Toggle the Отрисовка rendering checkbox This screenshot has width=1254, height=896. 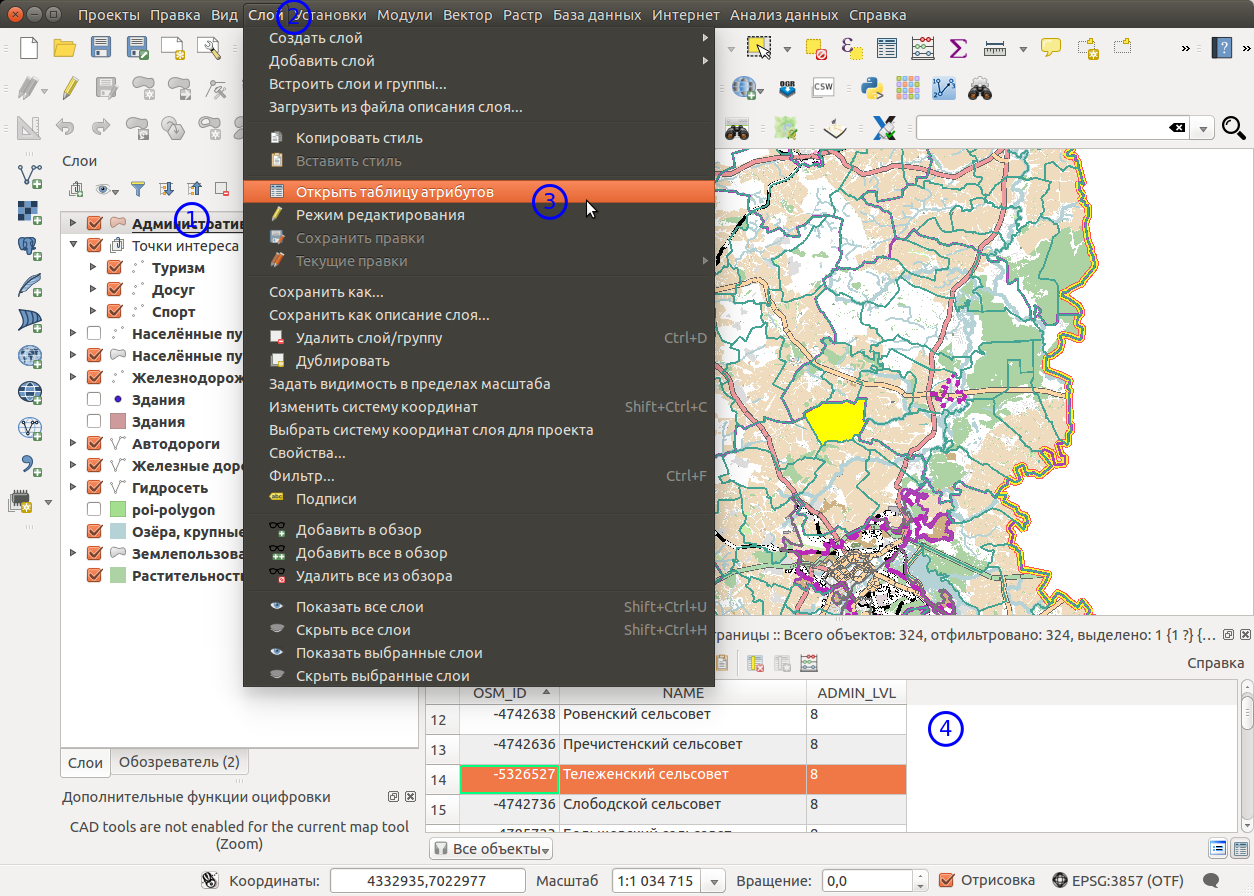coord(947,880)
